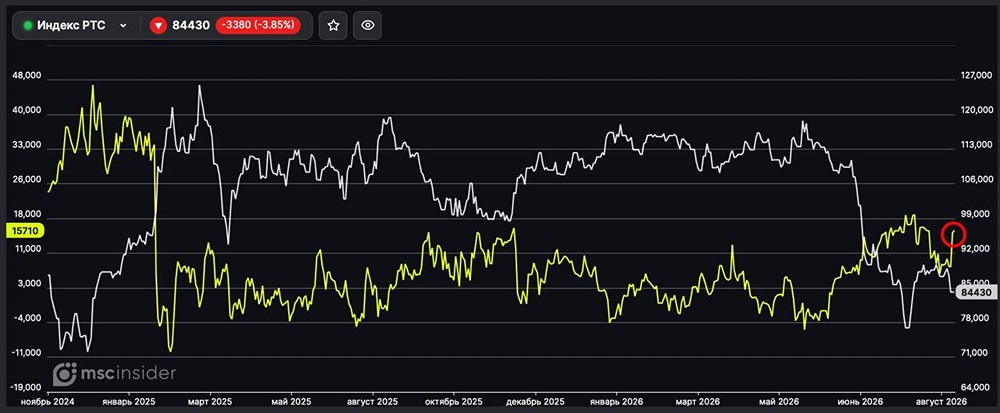1000x413 pixels.
Task: Click the -11,000 left axis value
Action: point(25,352)
